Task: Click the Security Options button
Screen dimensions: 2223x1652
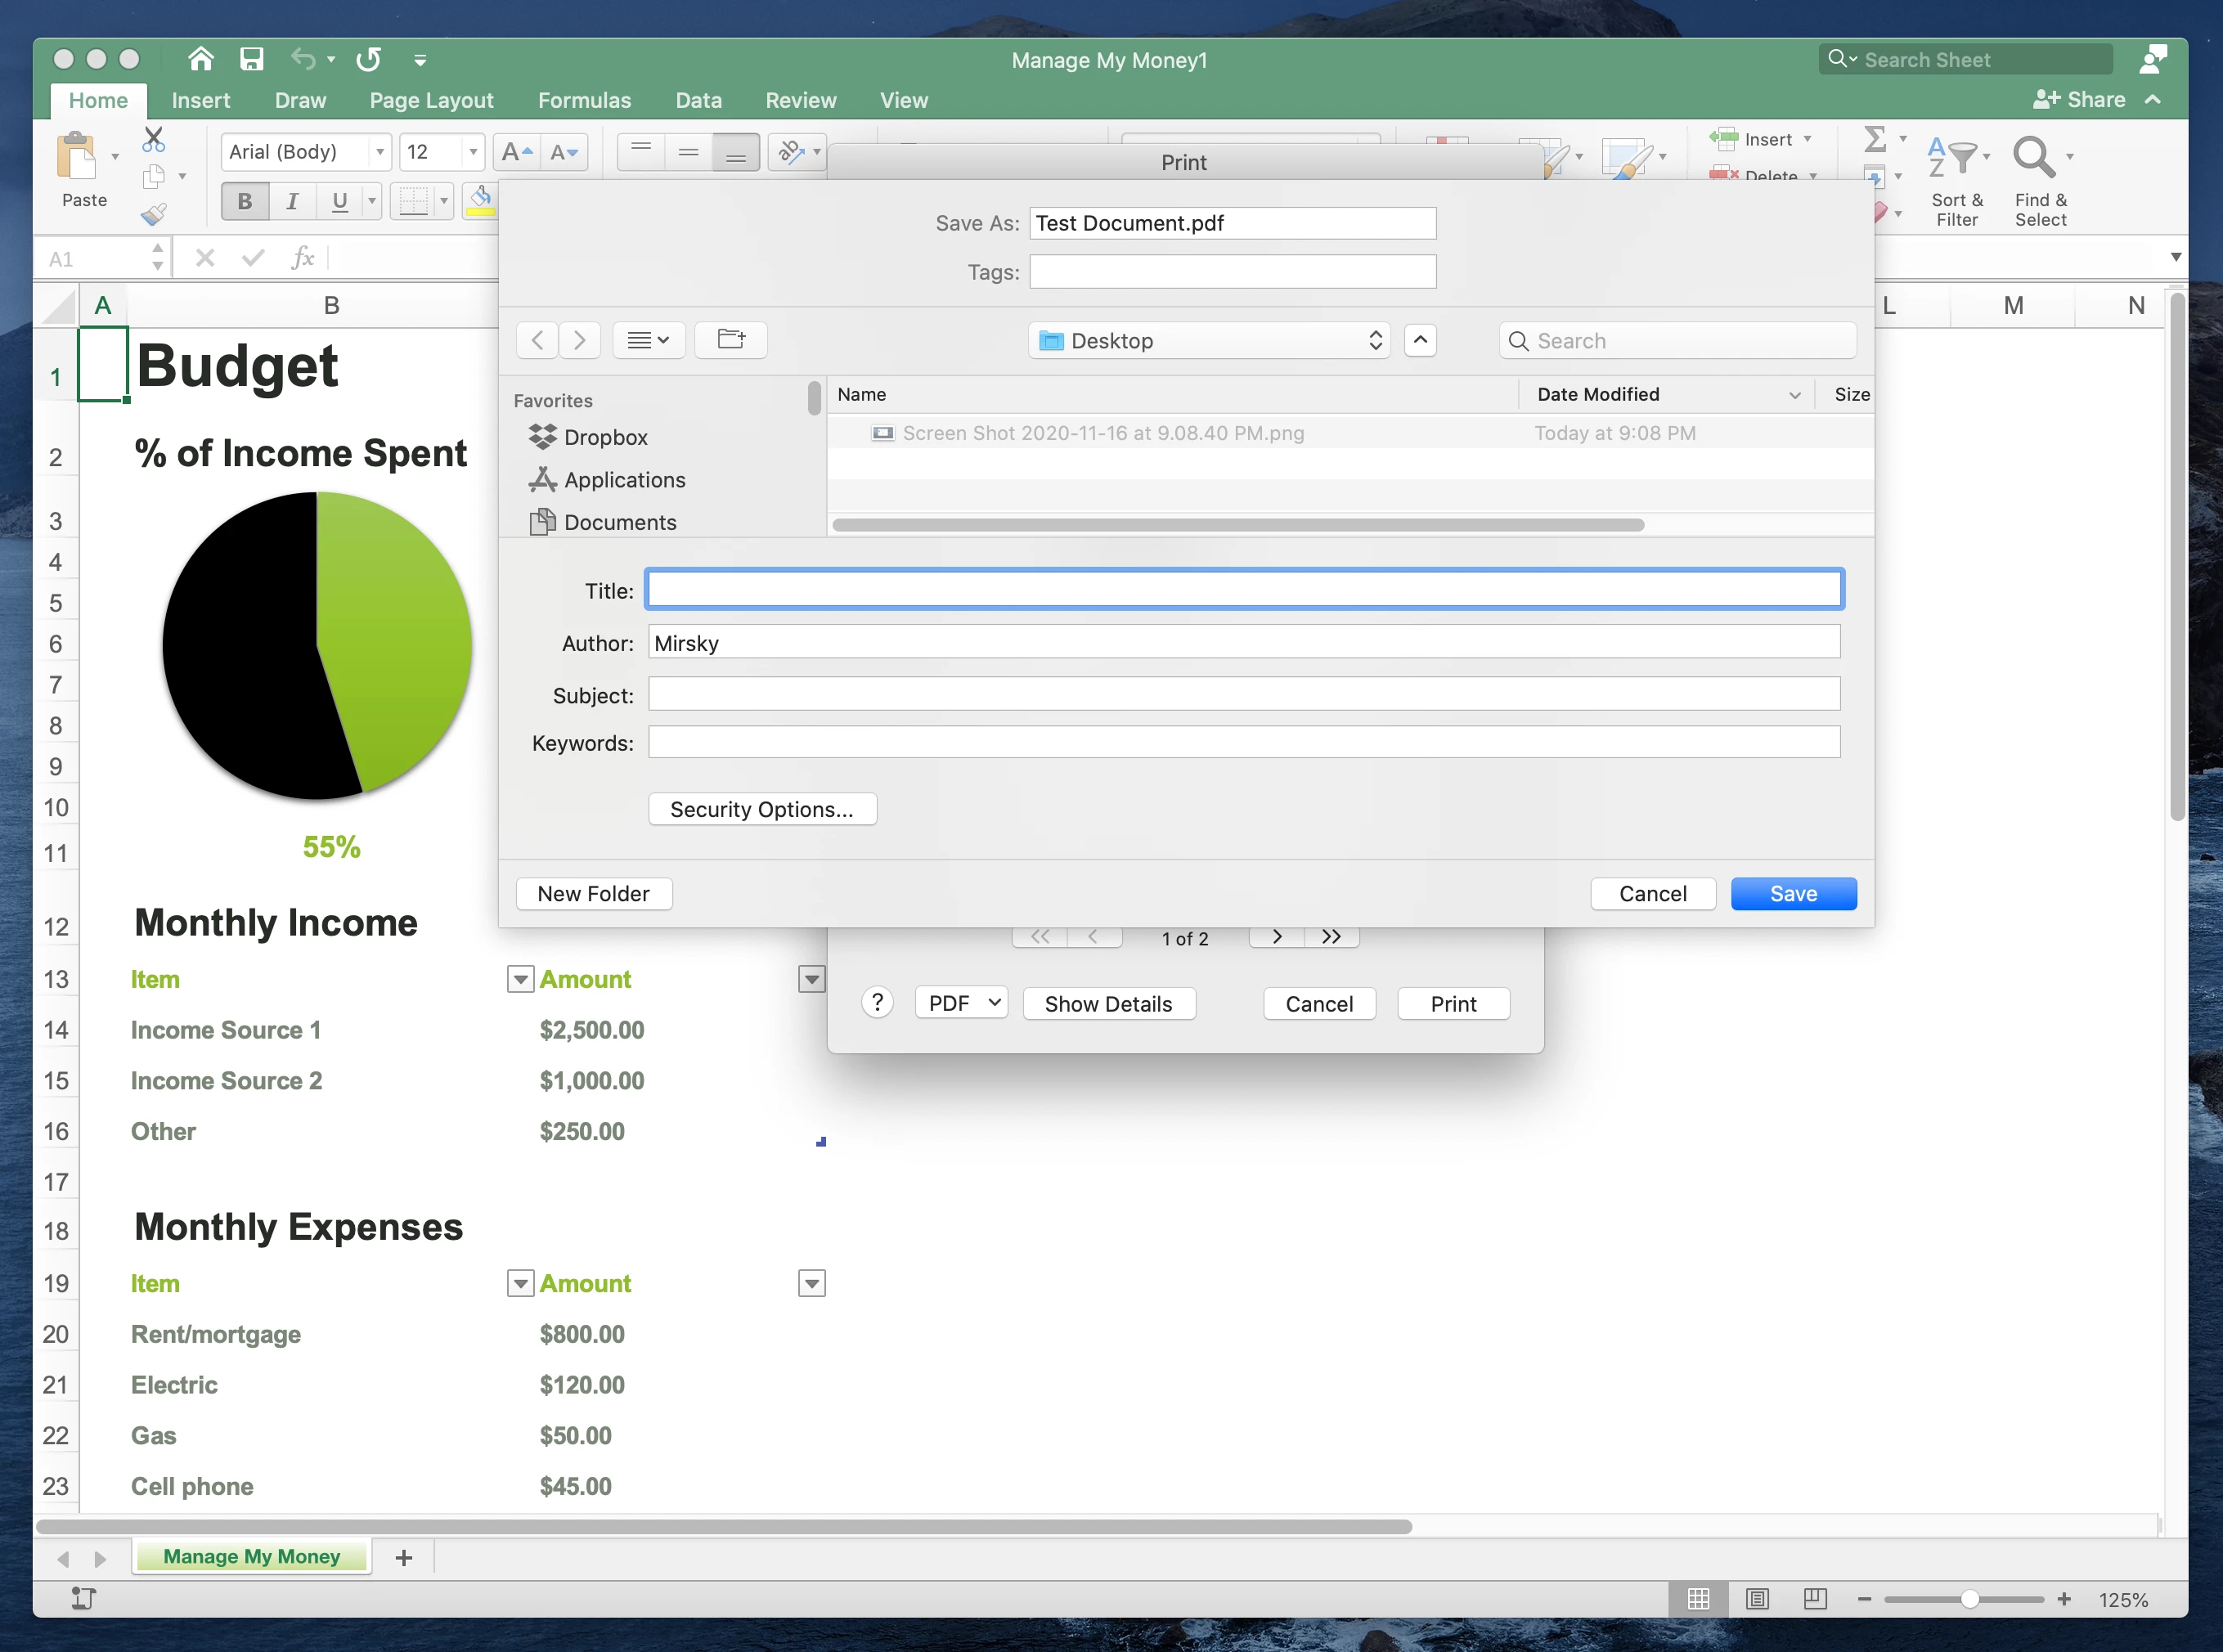Action: (762, 809)
